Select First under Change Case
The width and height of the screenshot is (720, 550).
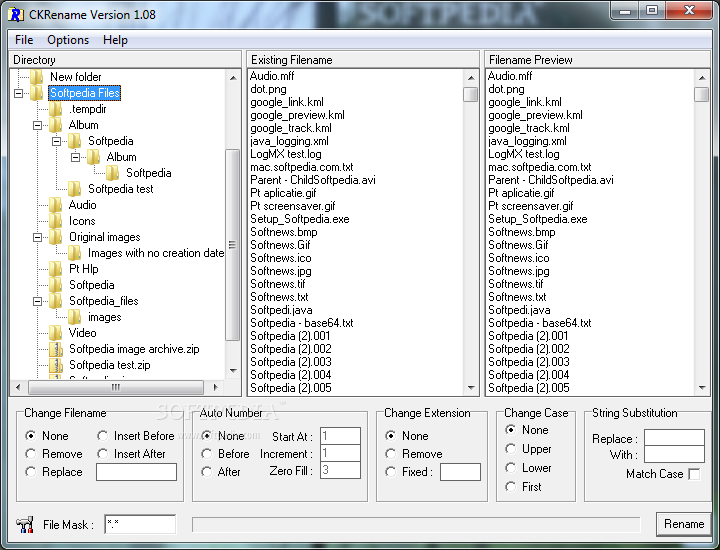(x=510, y=486)
